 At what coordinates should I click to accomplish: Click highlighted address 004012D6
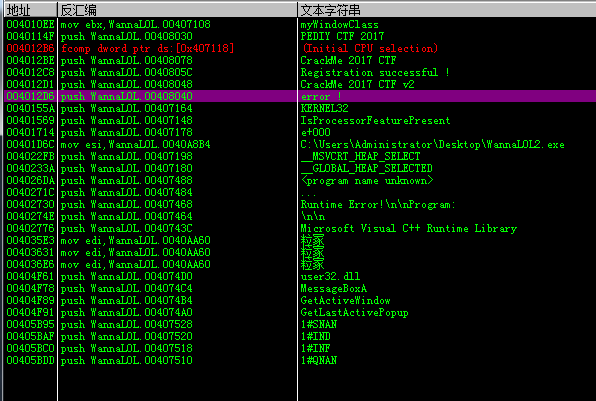point(30,97)
